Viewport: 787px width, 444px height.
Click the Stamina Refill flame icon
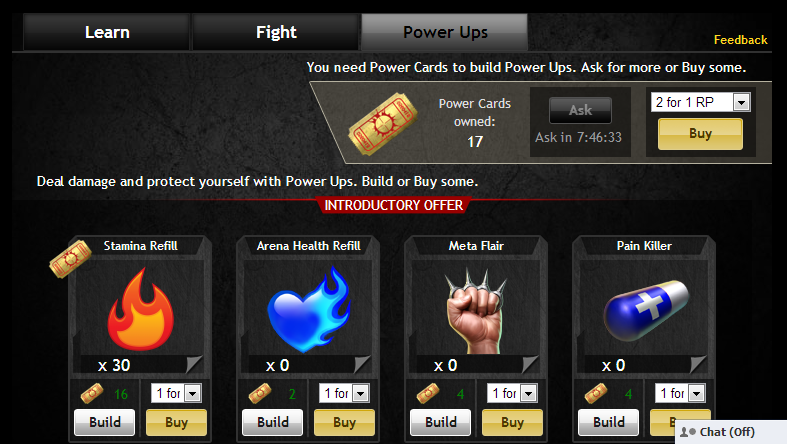point(141,309)
